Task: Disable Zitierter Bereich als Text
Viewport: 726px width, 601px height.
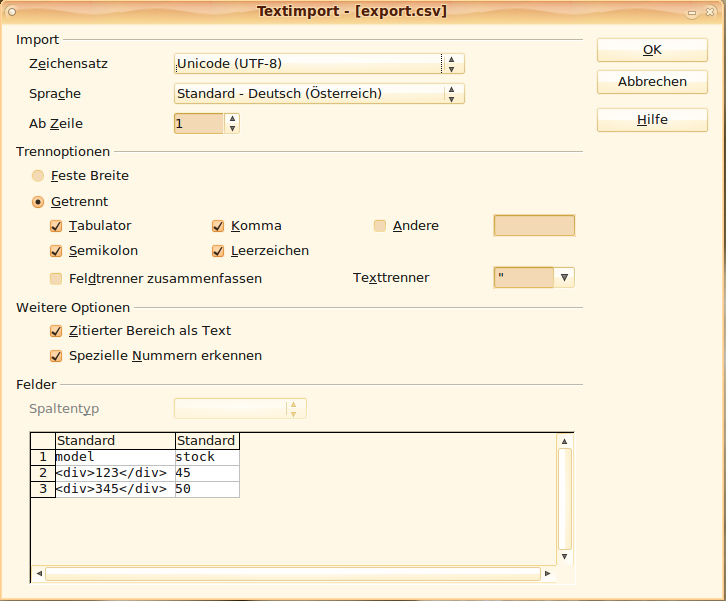Action: [x=56, y=331]
